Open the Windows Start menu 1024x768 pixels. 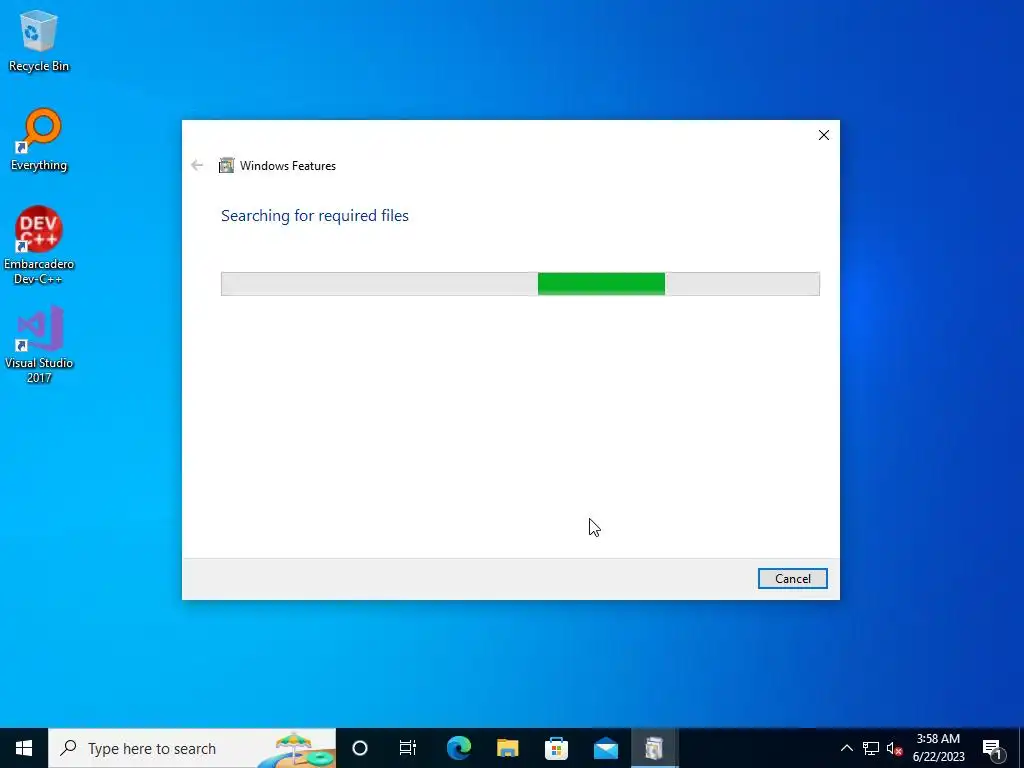point(24,748)
